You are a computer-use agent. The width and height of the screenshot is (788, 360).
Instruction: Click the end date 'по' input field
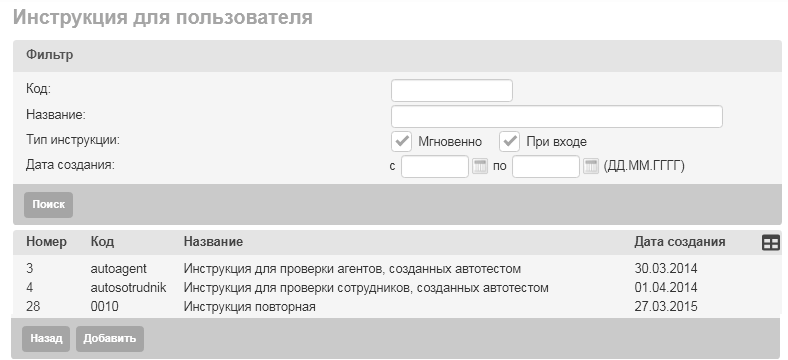(546, 166)
